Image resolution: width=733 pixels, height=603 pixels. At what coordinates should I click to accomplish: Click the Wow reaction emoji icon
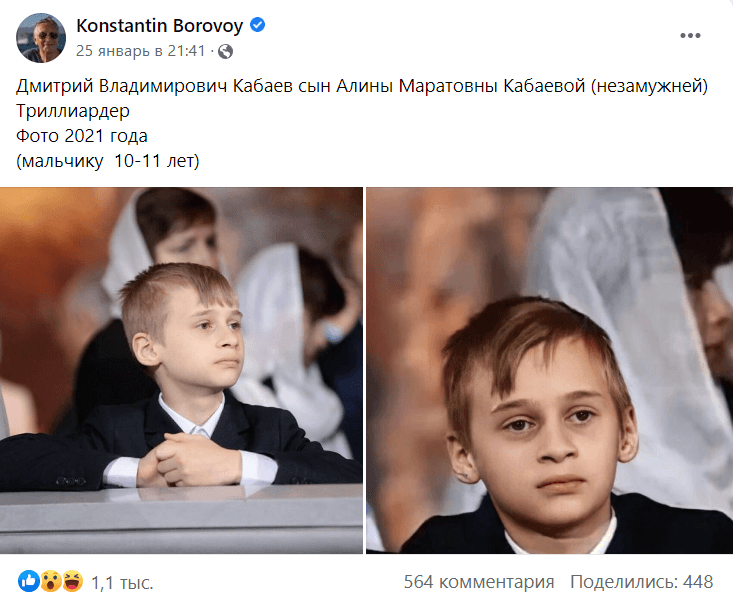(x=50, y=581)
